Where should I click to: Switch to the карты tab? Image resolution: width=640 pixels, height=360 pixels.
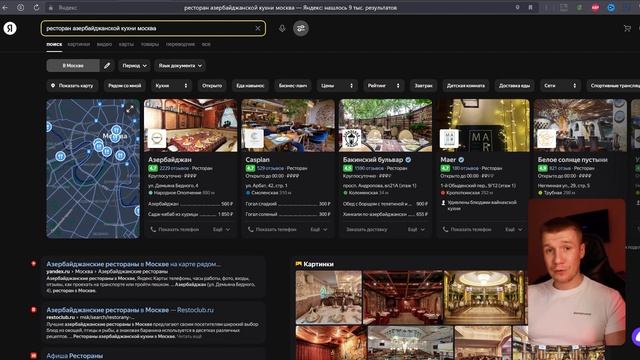point(126,44)
